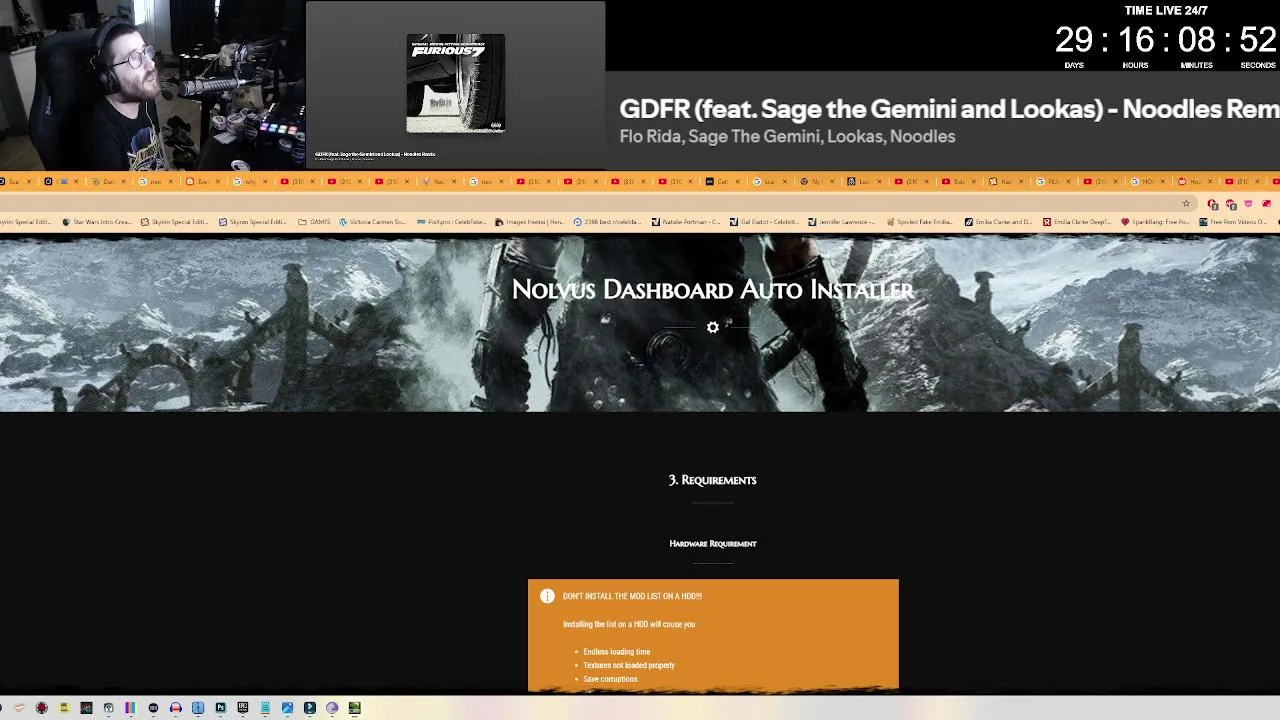1280x720 pixels.
Task: Open the Photos app from the taskbar
Action: (287, 708)
